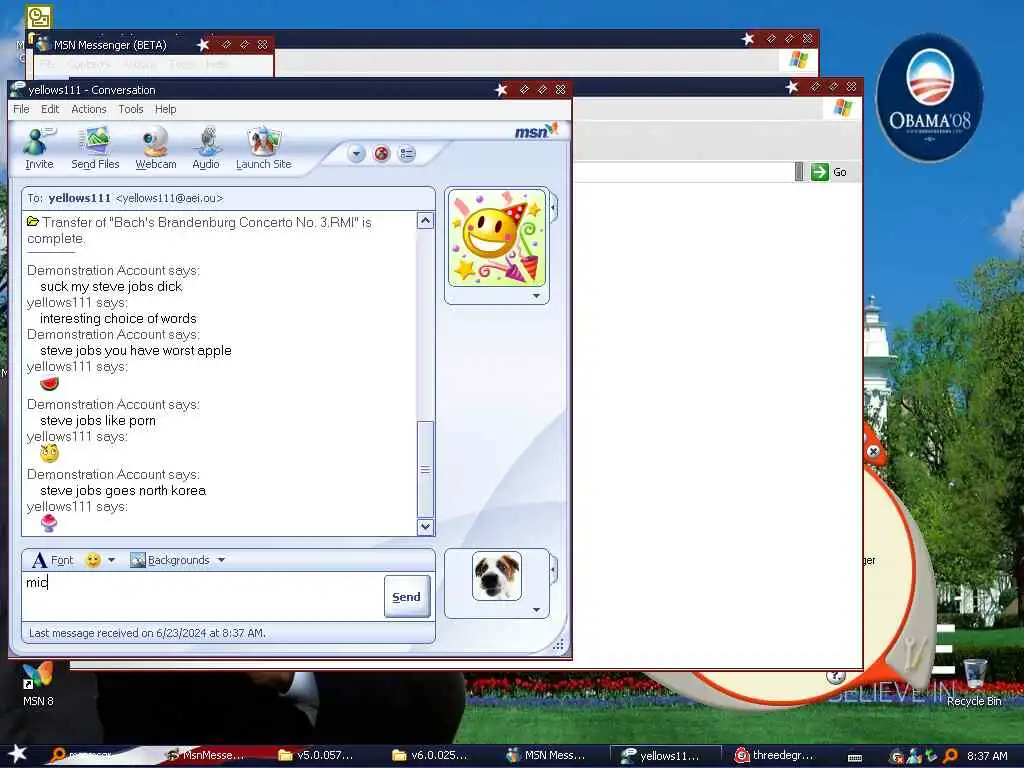Viewport: 1024px width, 768px height.
Task: Click the orange magnifier tray icon
Action: tap(950, 756)
